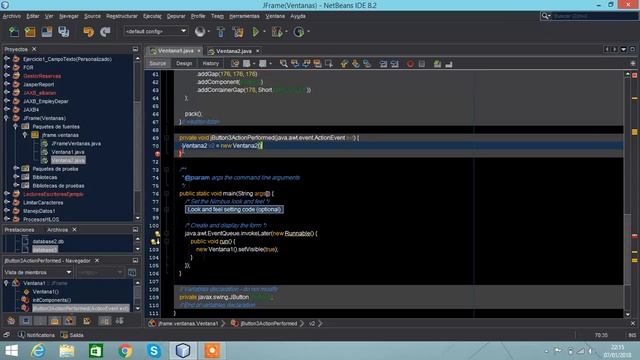Click the comment code icon in editor toolbar
This screenshot has height=360, width=640.
(x=437, y=64)
